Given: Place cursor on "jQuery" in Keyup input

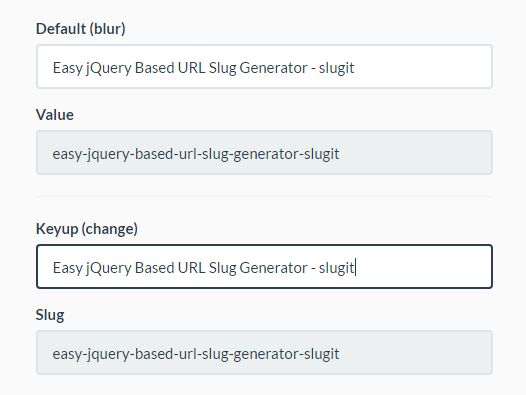Looking at the screenshot, I should 108,268.
